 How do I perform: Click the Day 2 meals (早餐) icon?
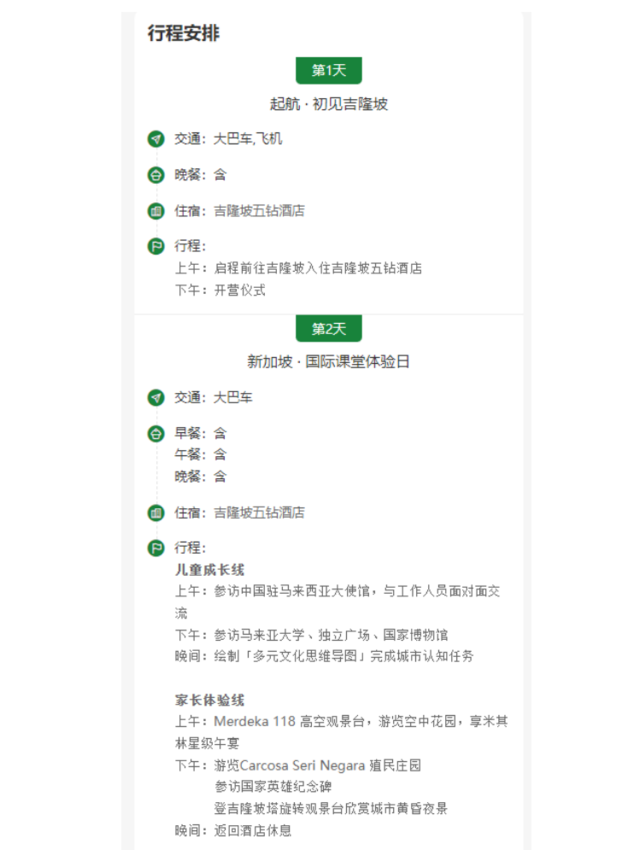click(156, 434)
